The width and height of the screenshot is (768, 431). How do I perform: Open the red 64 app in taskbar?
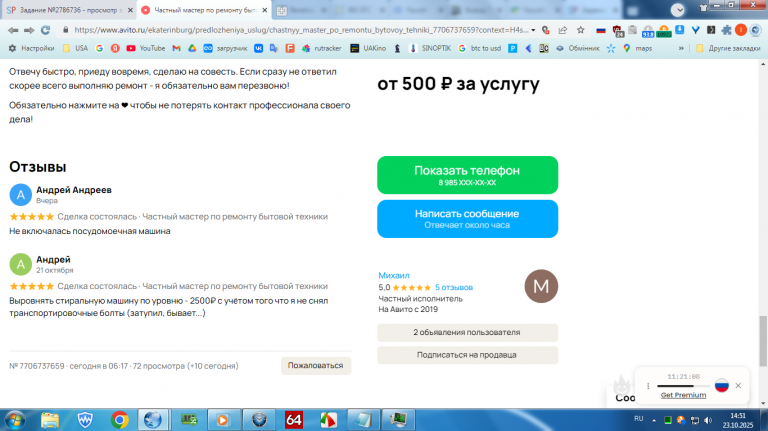[293, 420]
